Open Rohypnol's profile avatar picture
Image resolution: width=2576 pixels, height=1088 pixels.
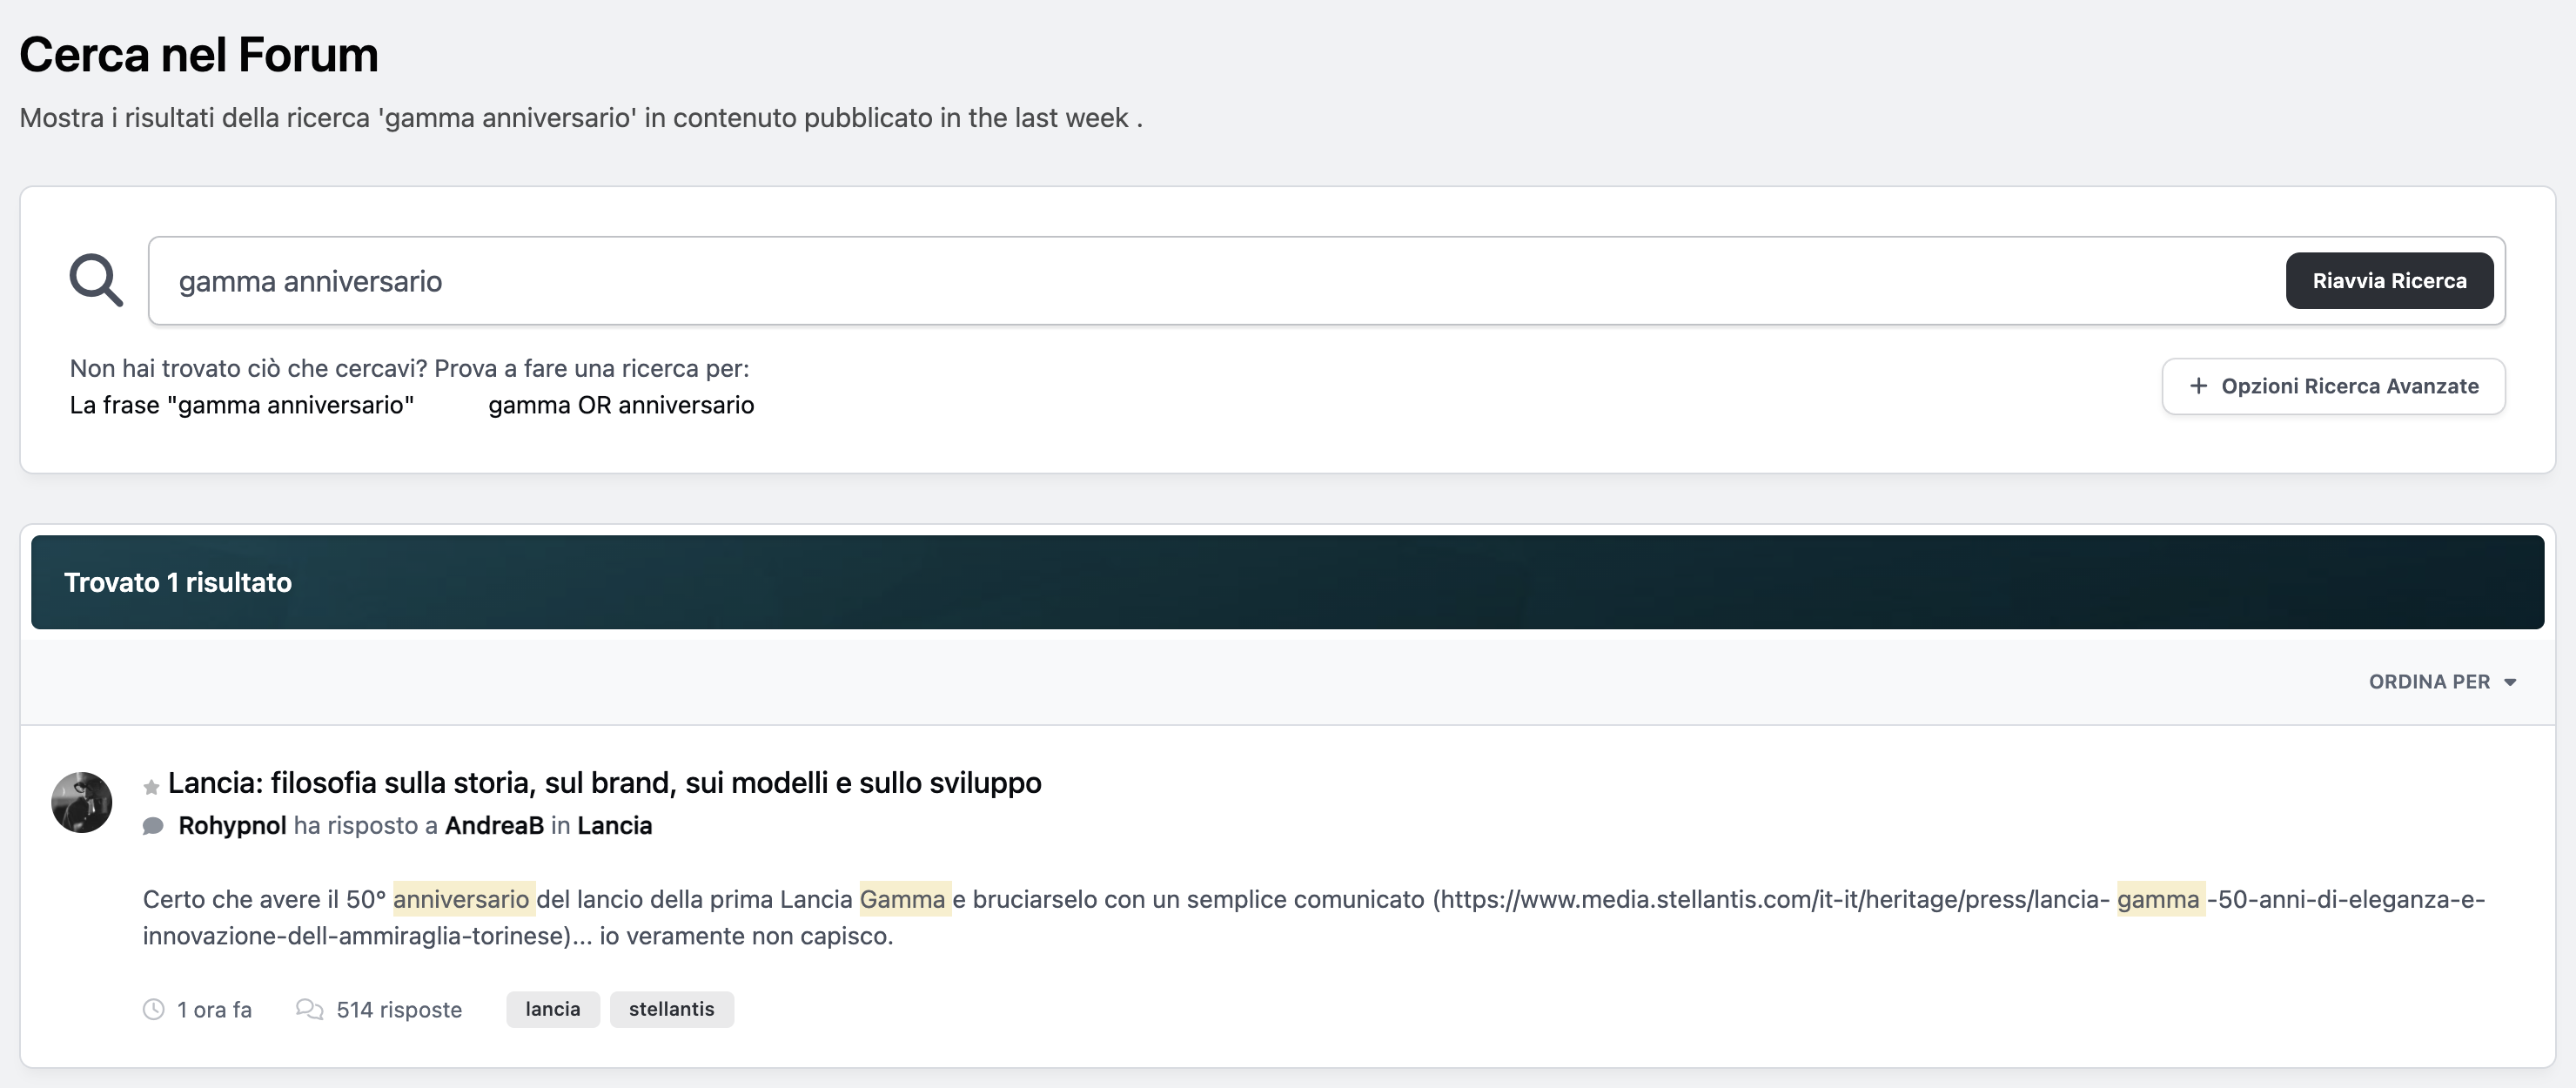click(82, 802)
